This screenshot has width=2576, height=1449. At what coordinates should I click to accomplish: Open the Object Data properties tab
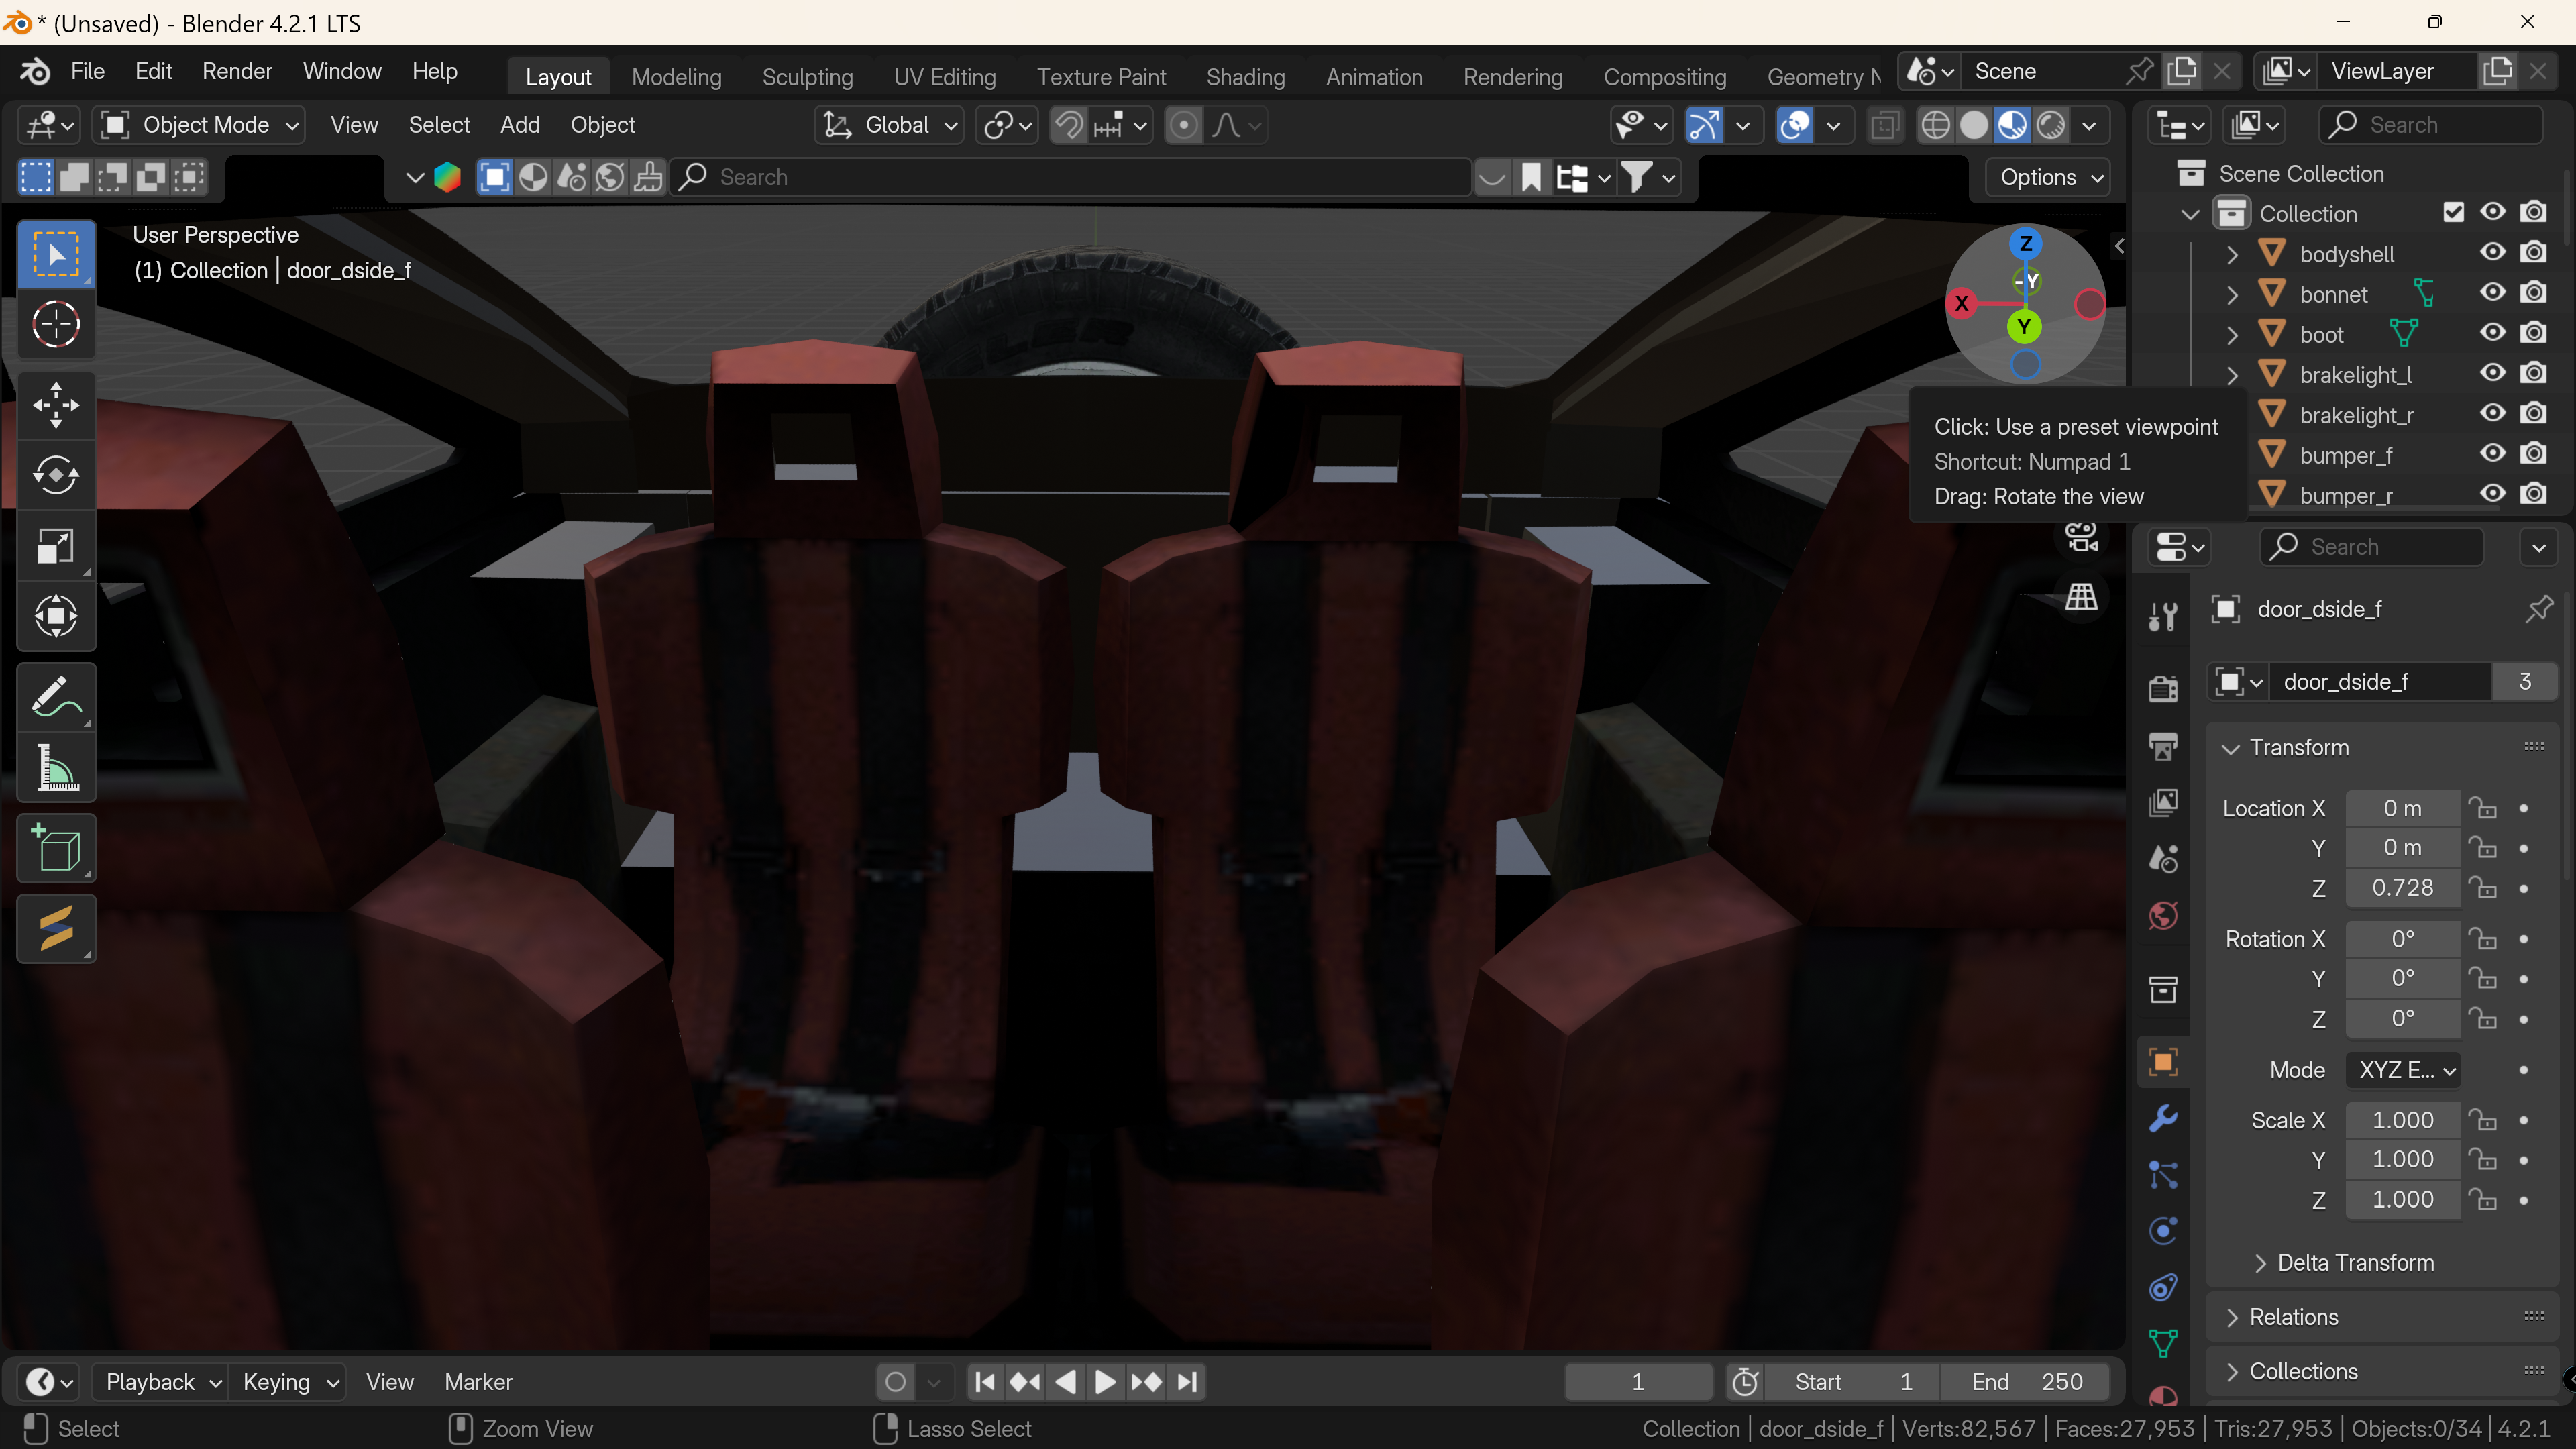click(2163, 1344)
